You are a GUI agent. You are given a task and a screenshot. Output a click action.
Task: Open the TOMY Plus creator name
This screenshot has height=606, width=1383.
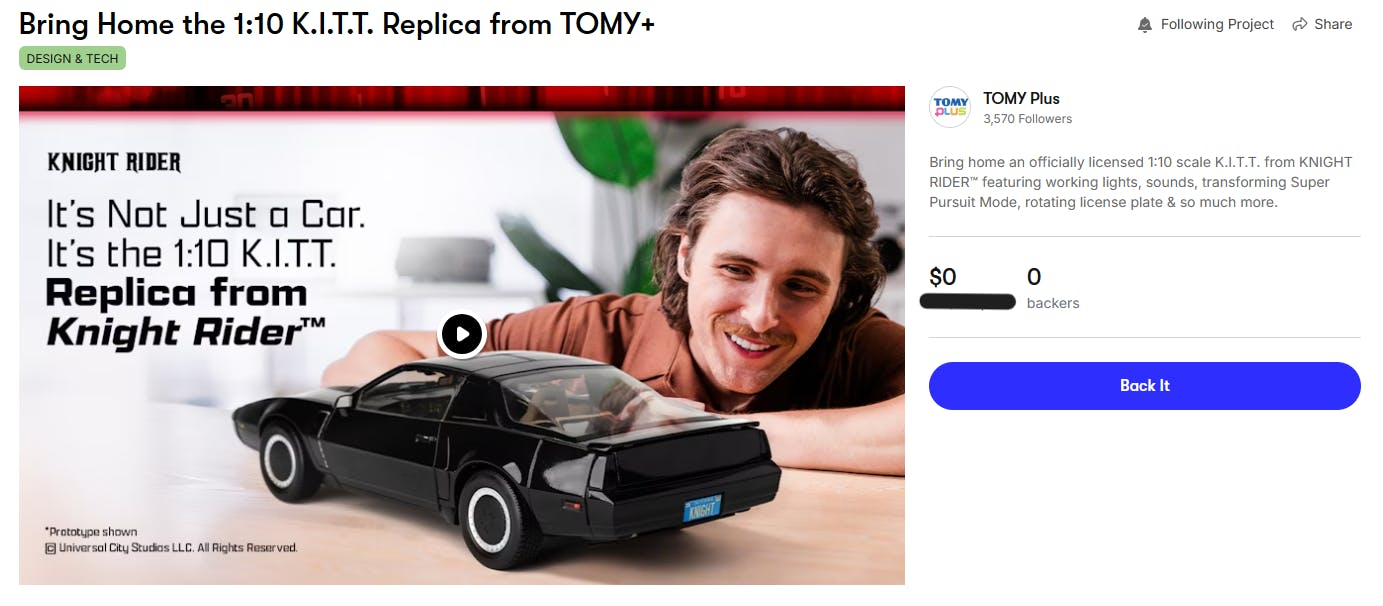[x=1021, y=98]
